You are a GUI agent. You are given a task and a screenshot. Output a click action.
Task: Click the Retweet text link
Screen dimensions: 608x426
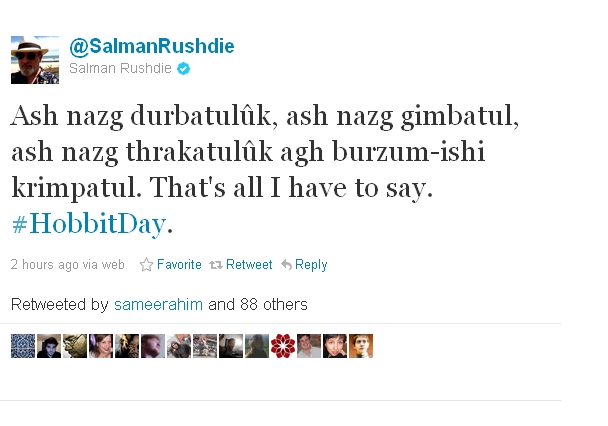point(249,265)
